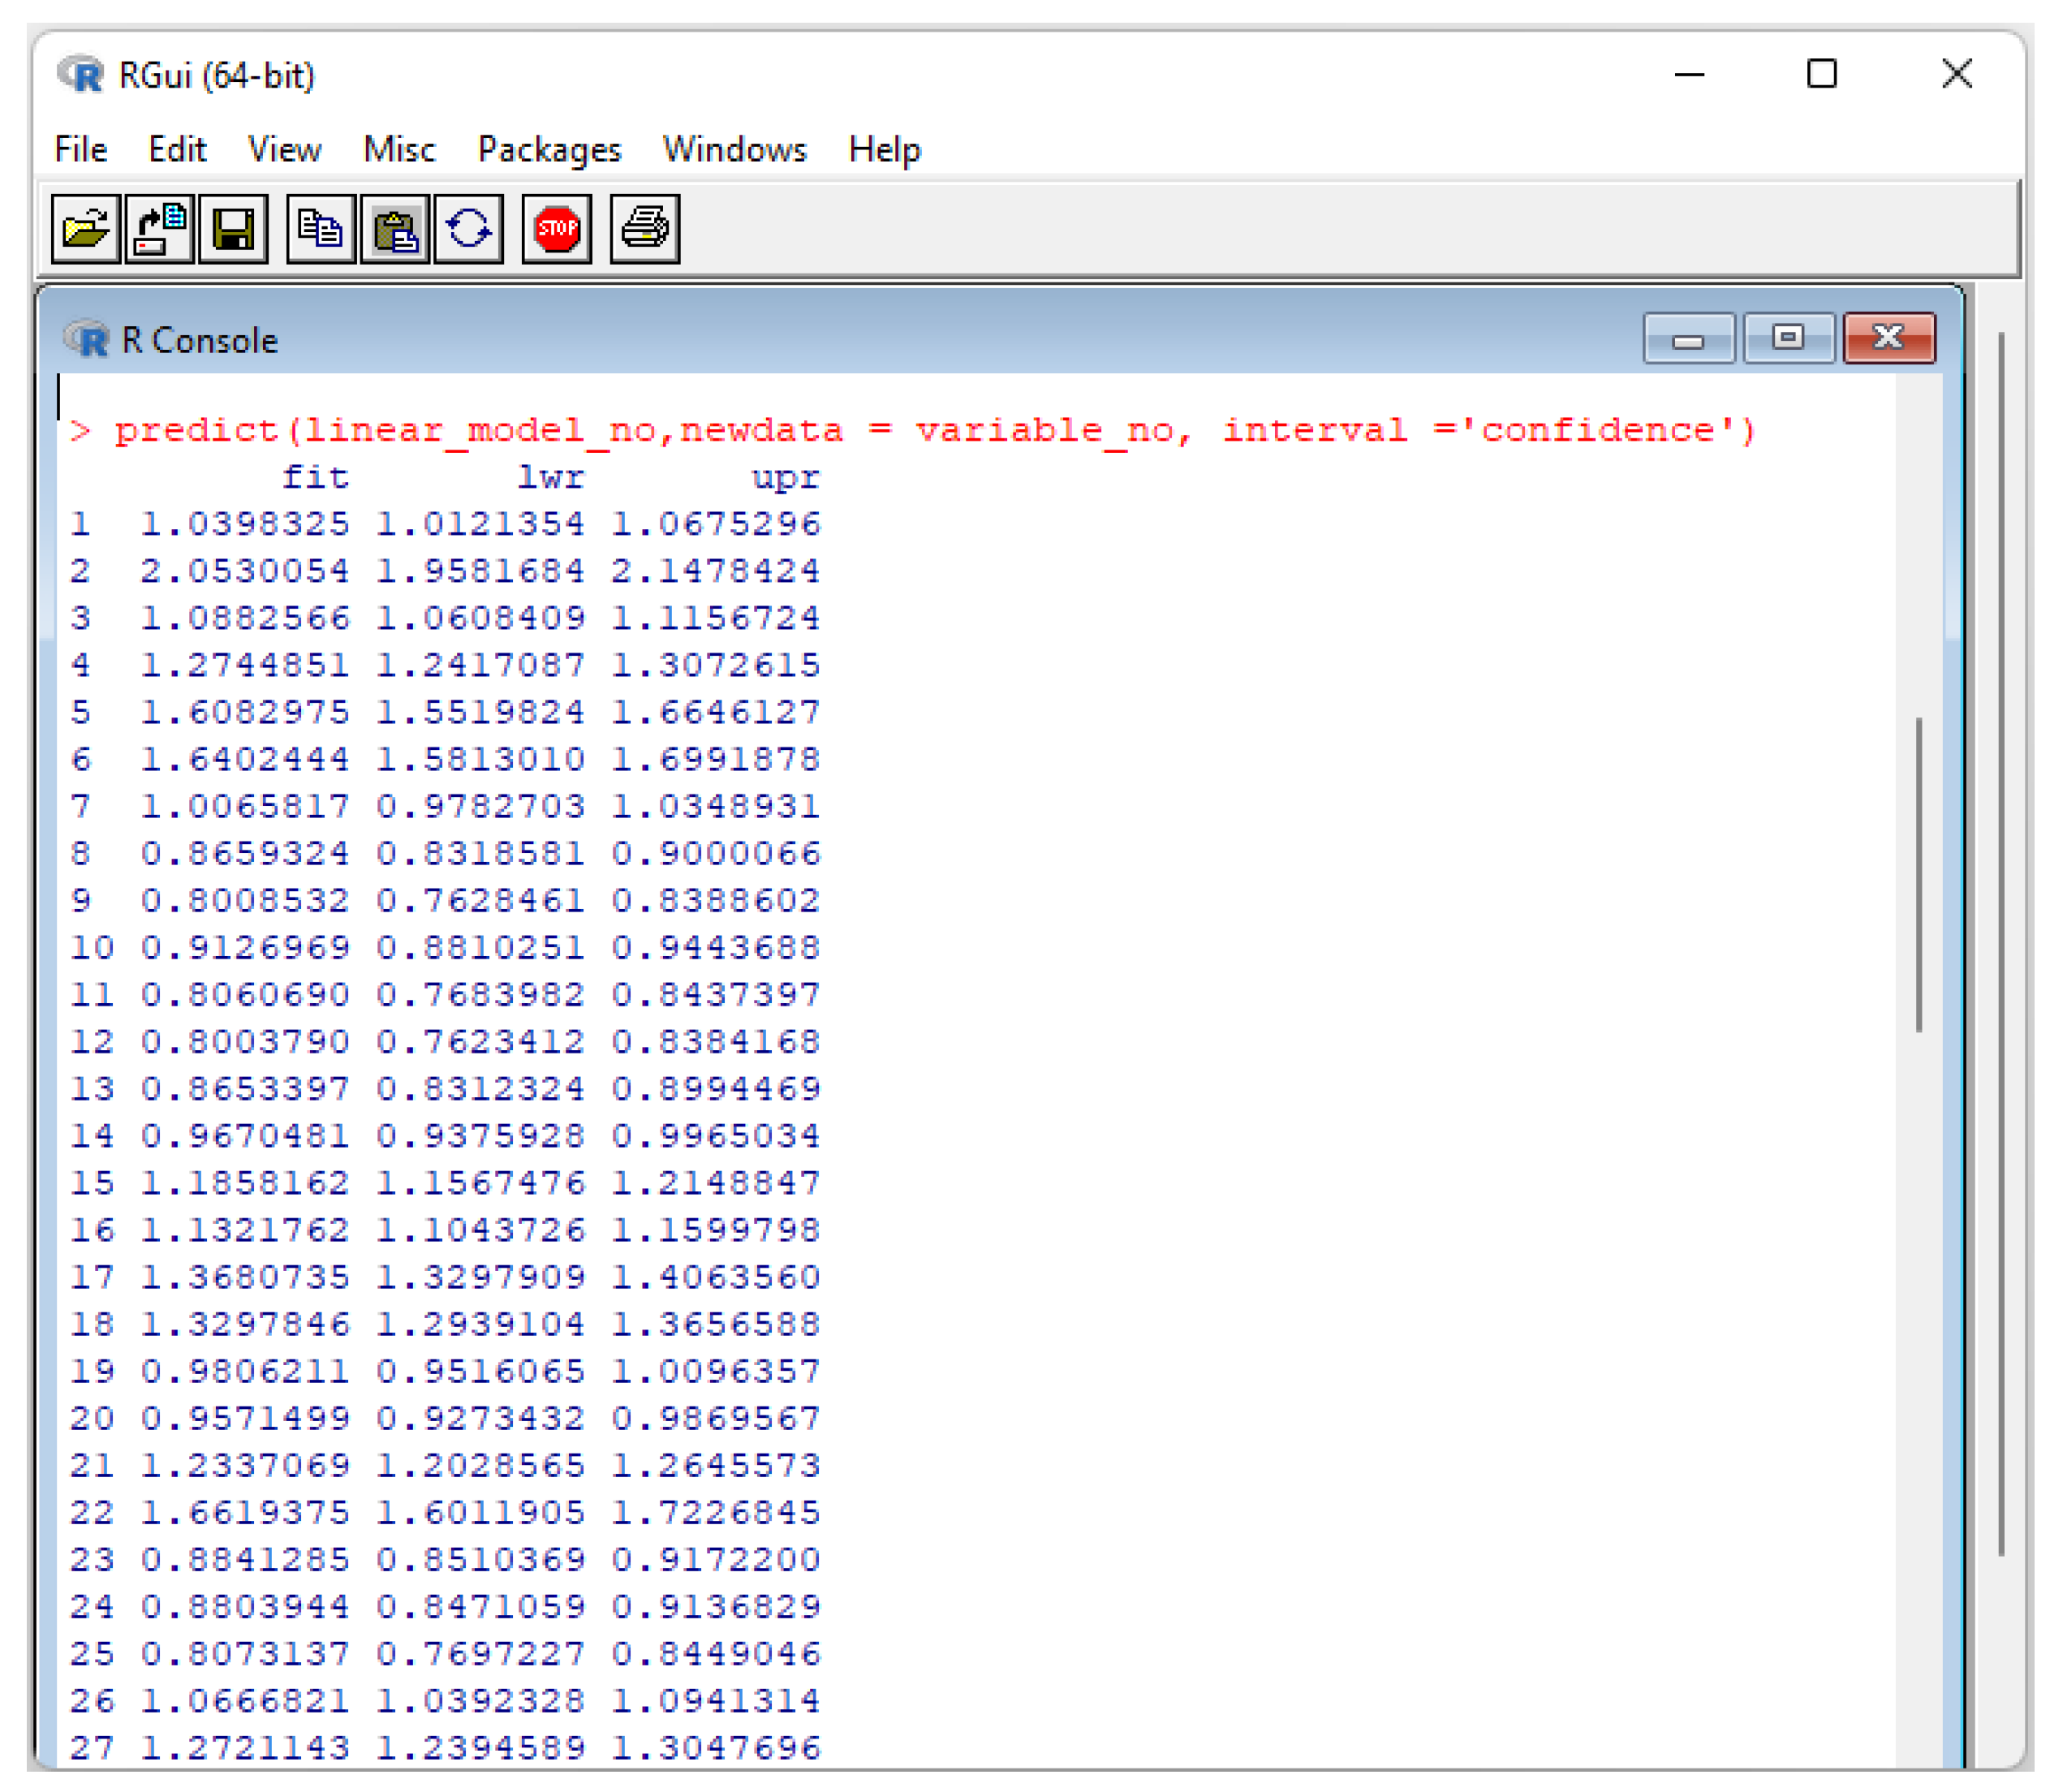Click fit value 0.9670481 in row 14
Screen dimensions: 2063x1792
point(245,1137)
